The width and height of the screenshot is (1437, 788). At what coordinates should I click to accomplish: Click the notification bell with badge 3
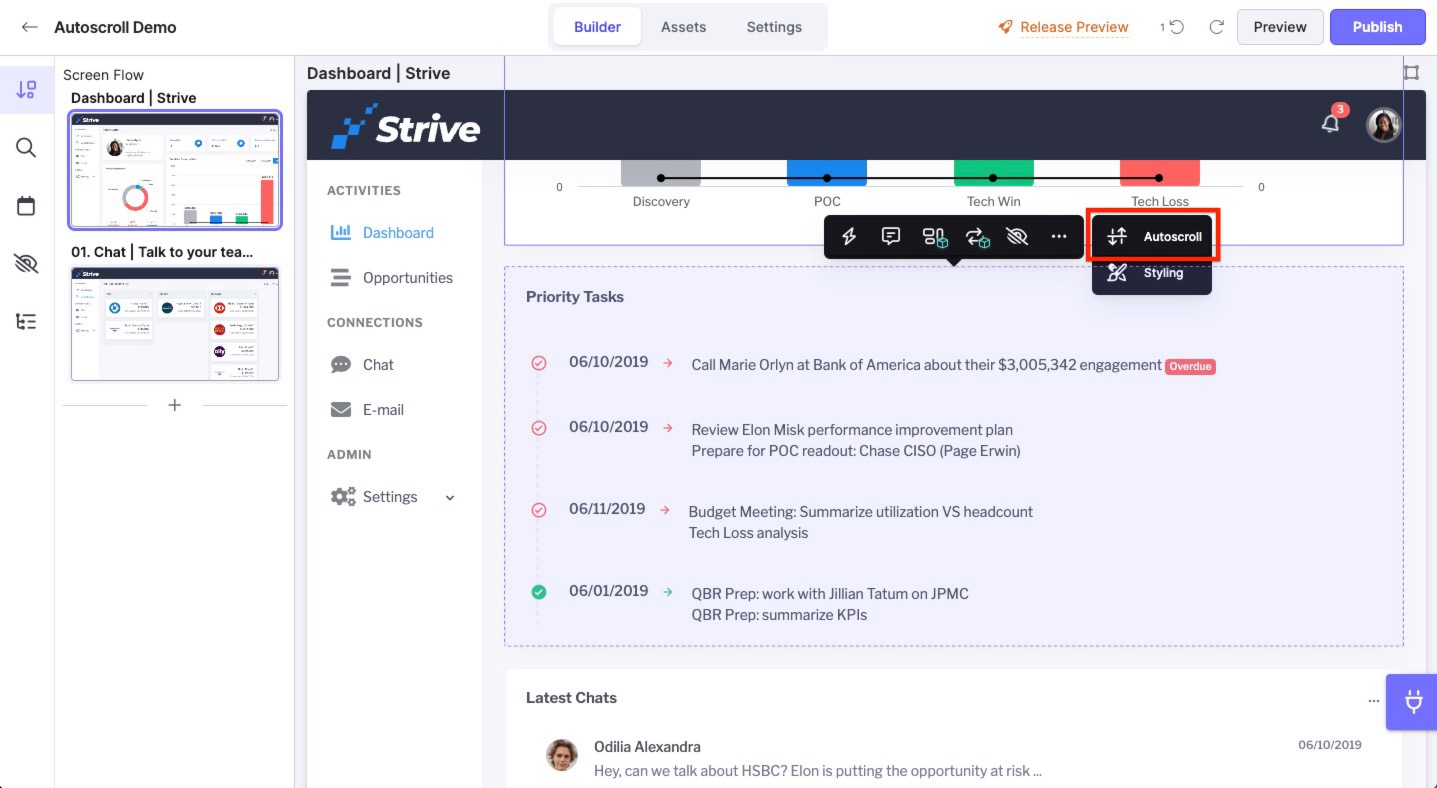point(1330,124)
